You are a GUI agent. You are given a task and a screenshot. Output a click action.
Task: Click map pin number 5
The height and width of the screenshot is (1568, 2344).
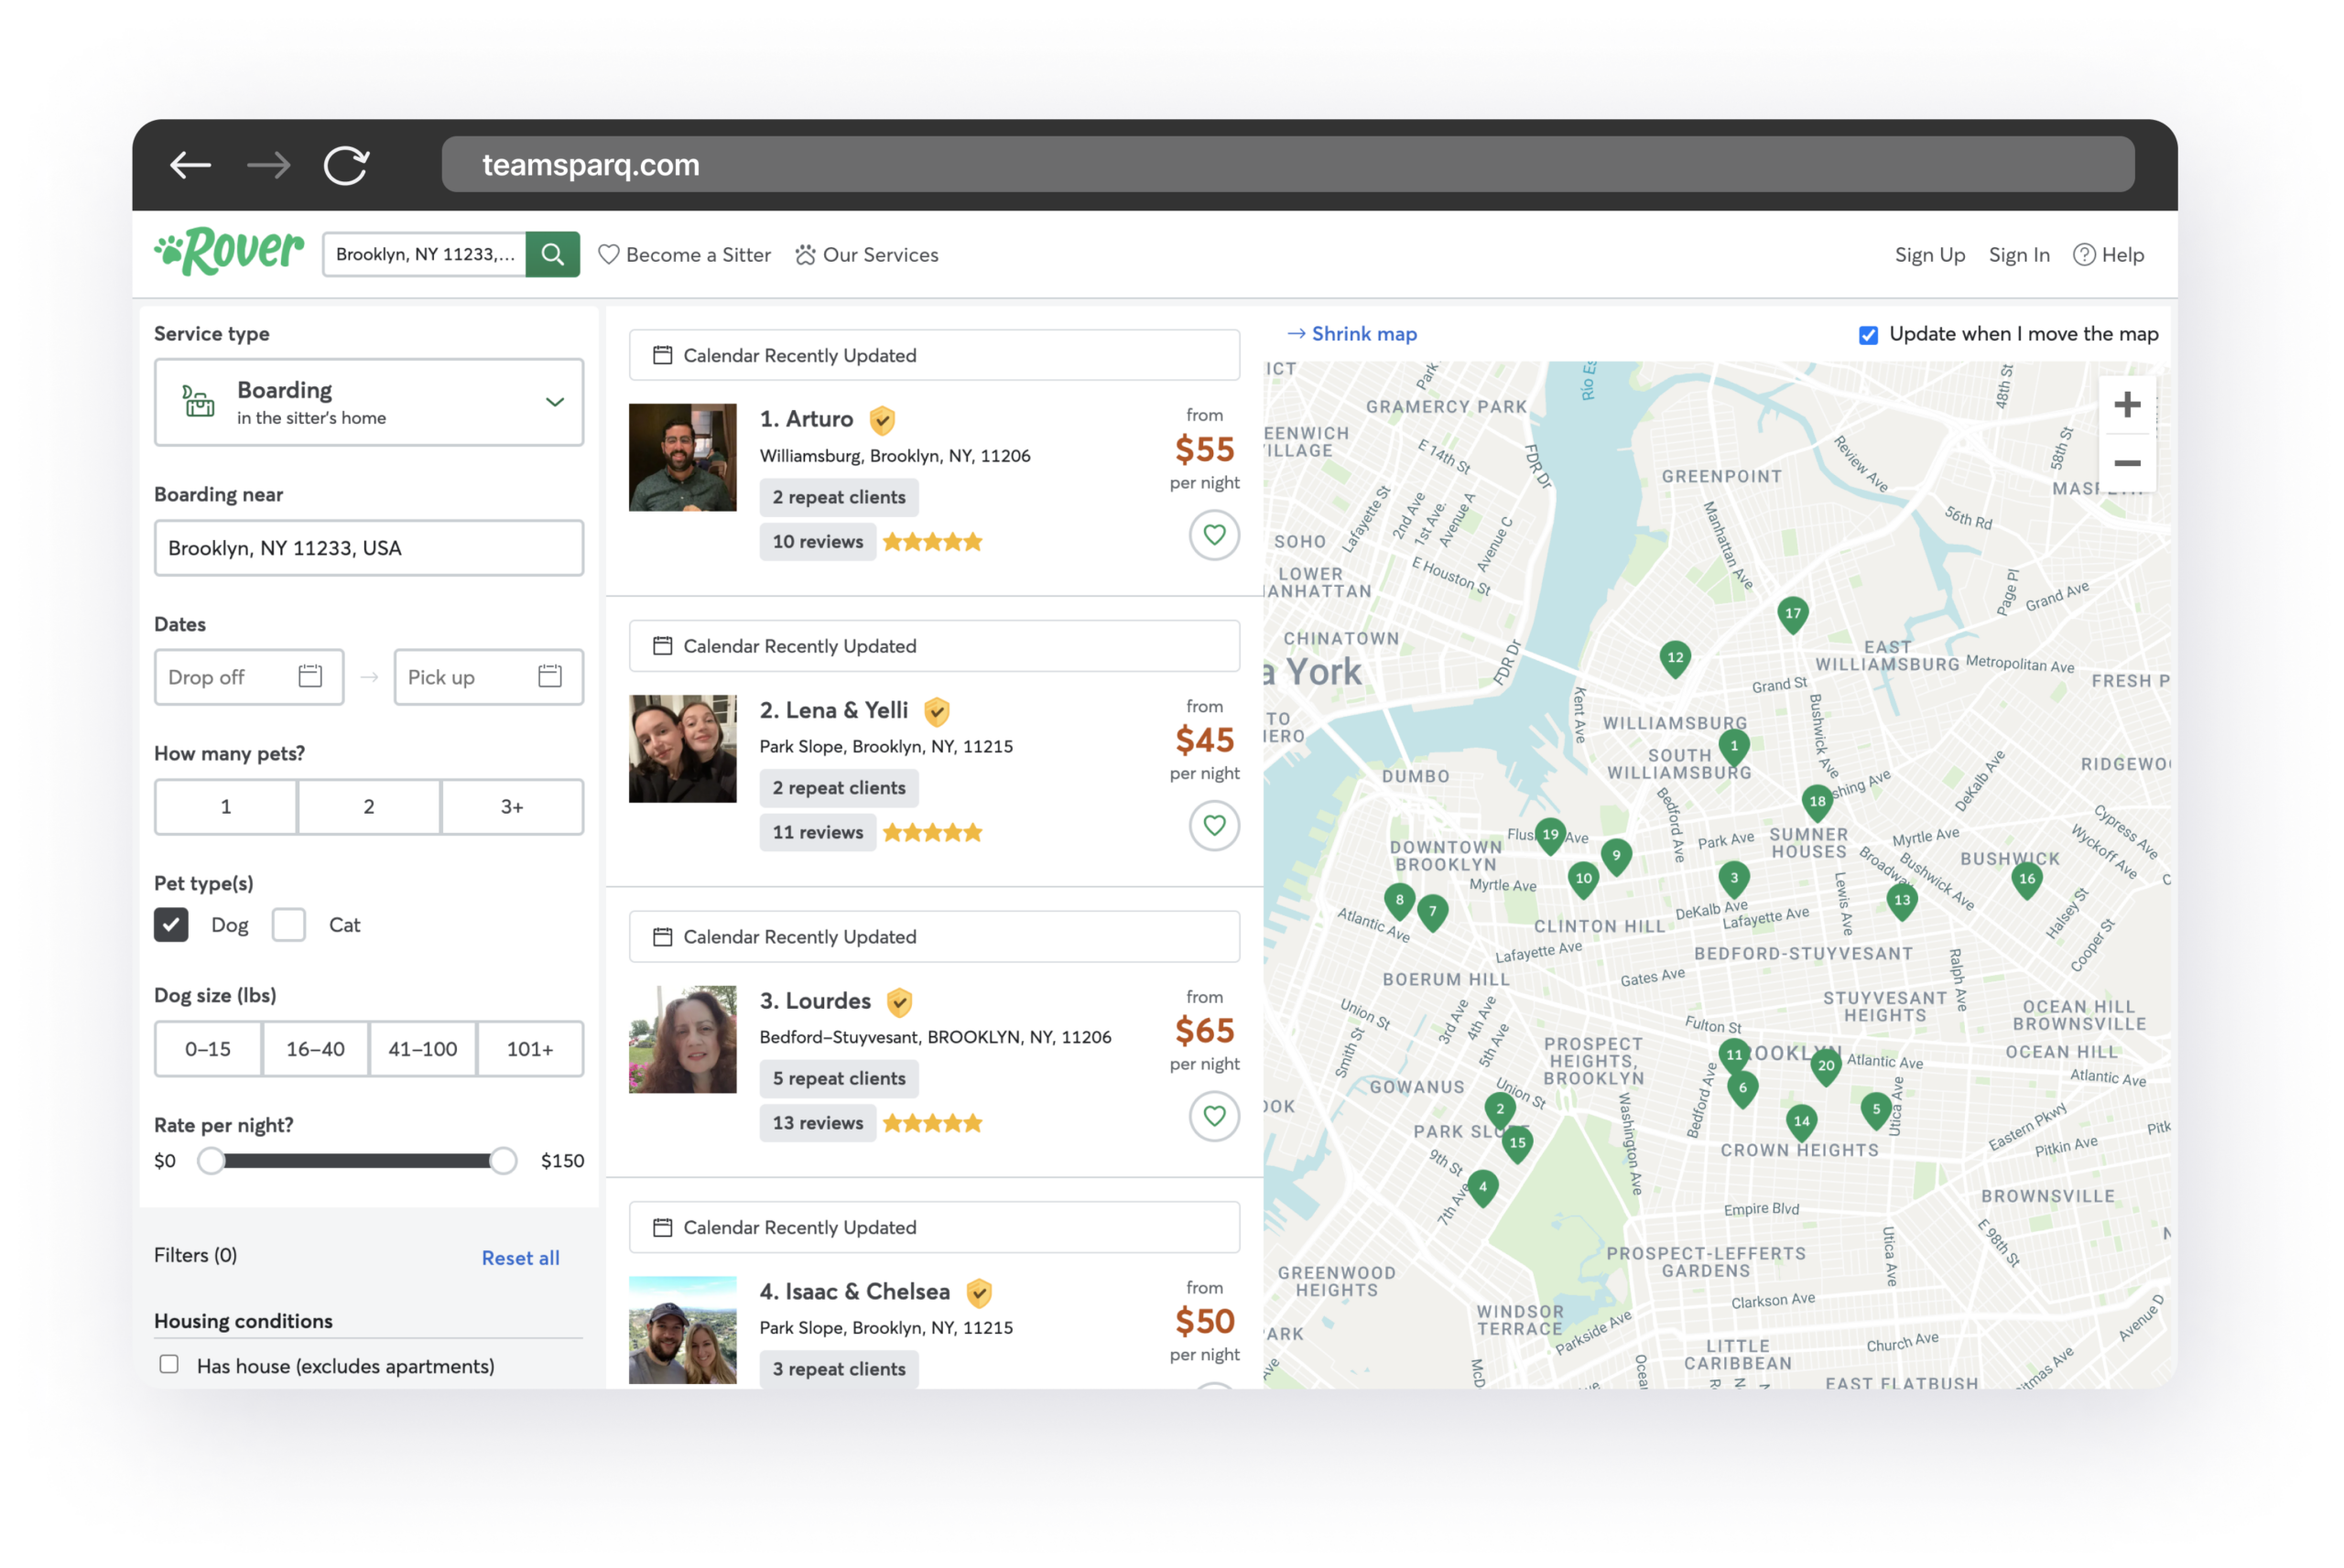tap(1876, 1110)
